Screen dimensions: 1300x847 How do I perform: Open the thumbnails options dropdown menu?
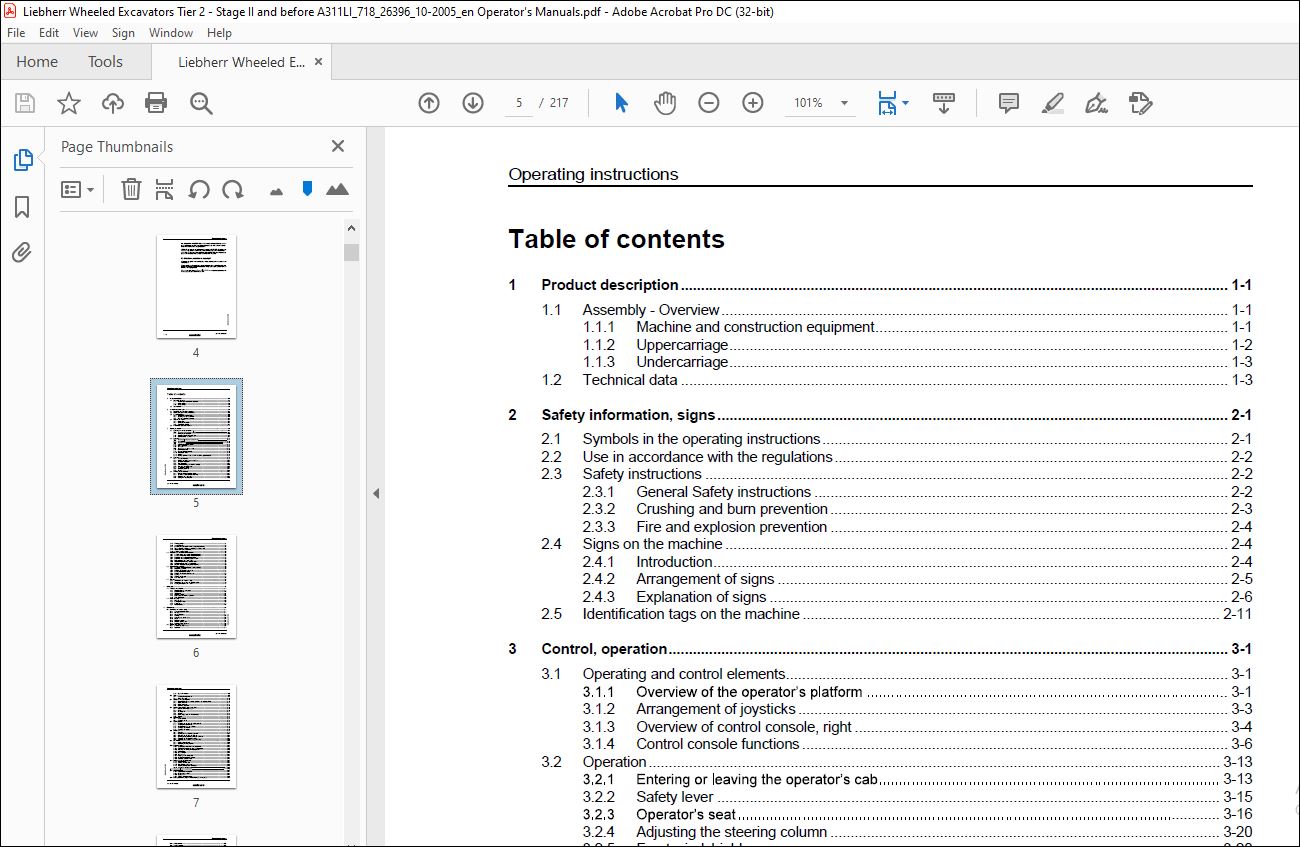click(77, 189)
